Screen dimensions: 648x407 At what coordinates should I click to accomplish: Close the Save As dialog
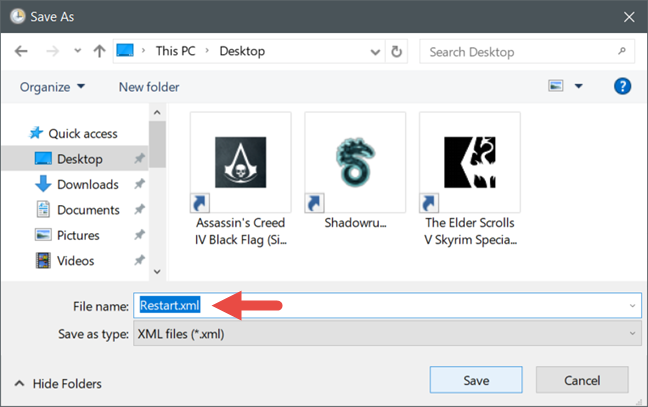tap(629, 17)
